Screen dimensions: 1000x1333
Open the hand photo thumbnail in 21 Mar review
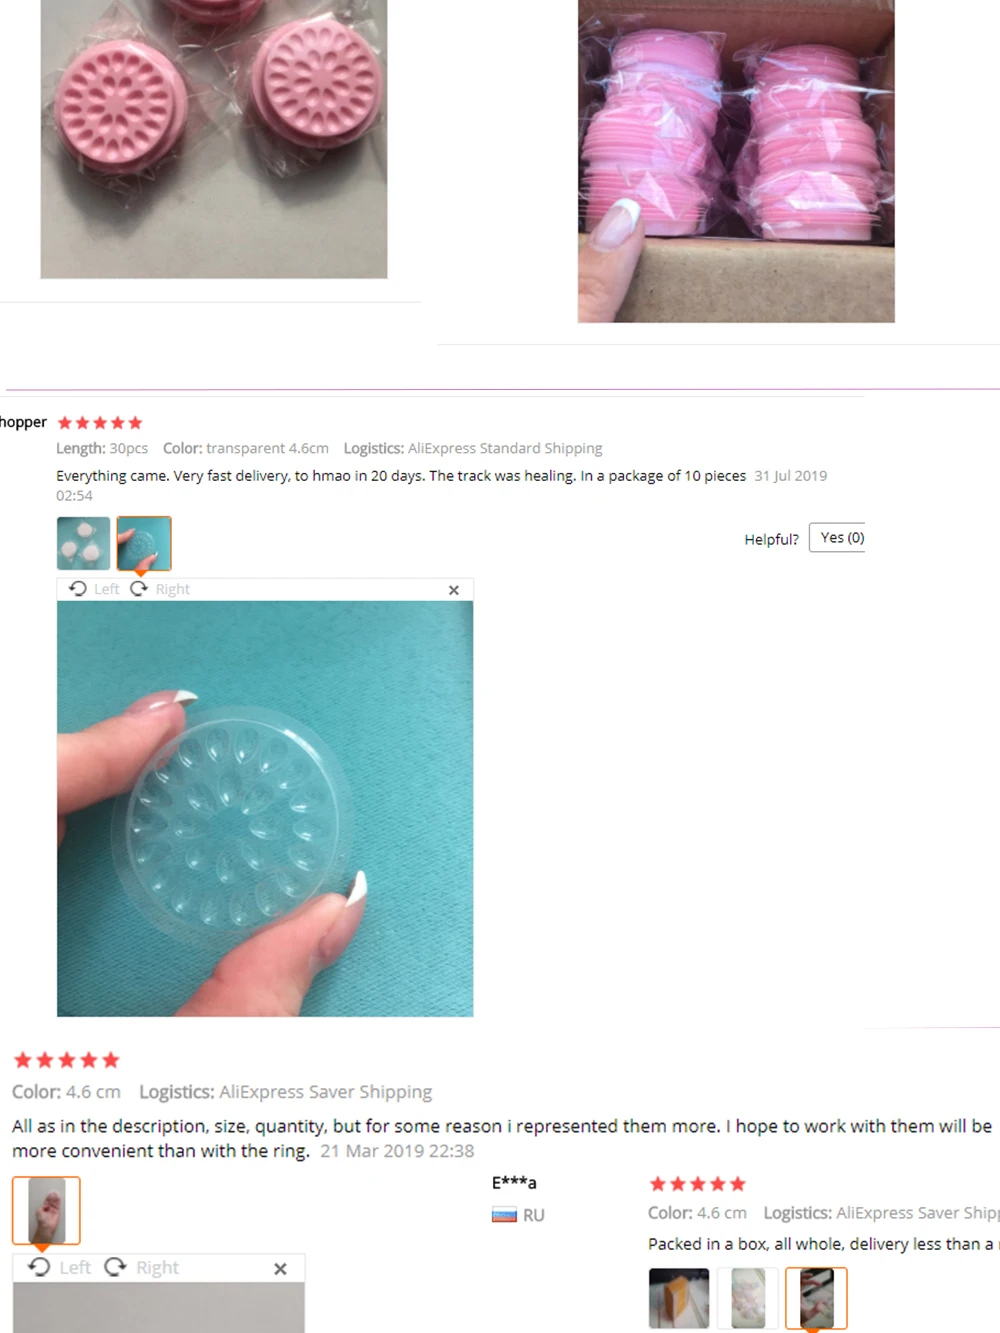[46, 1210]
